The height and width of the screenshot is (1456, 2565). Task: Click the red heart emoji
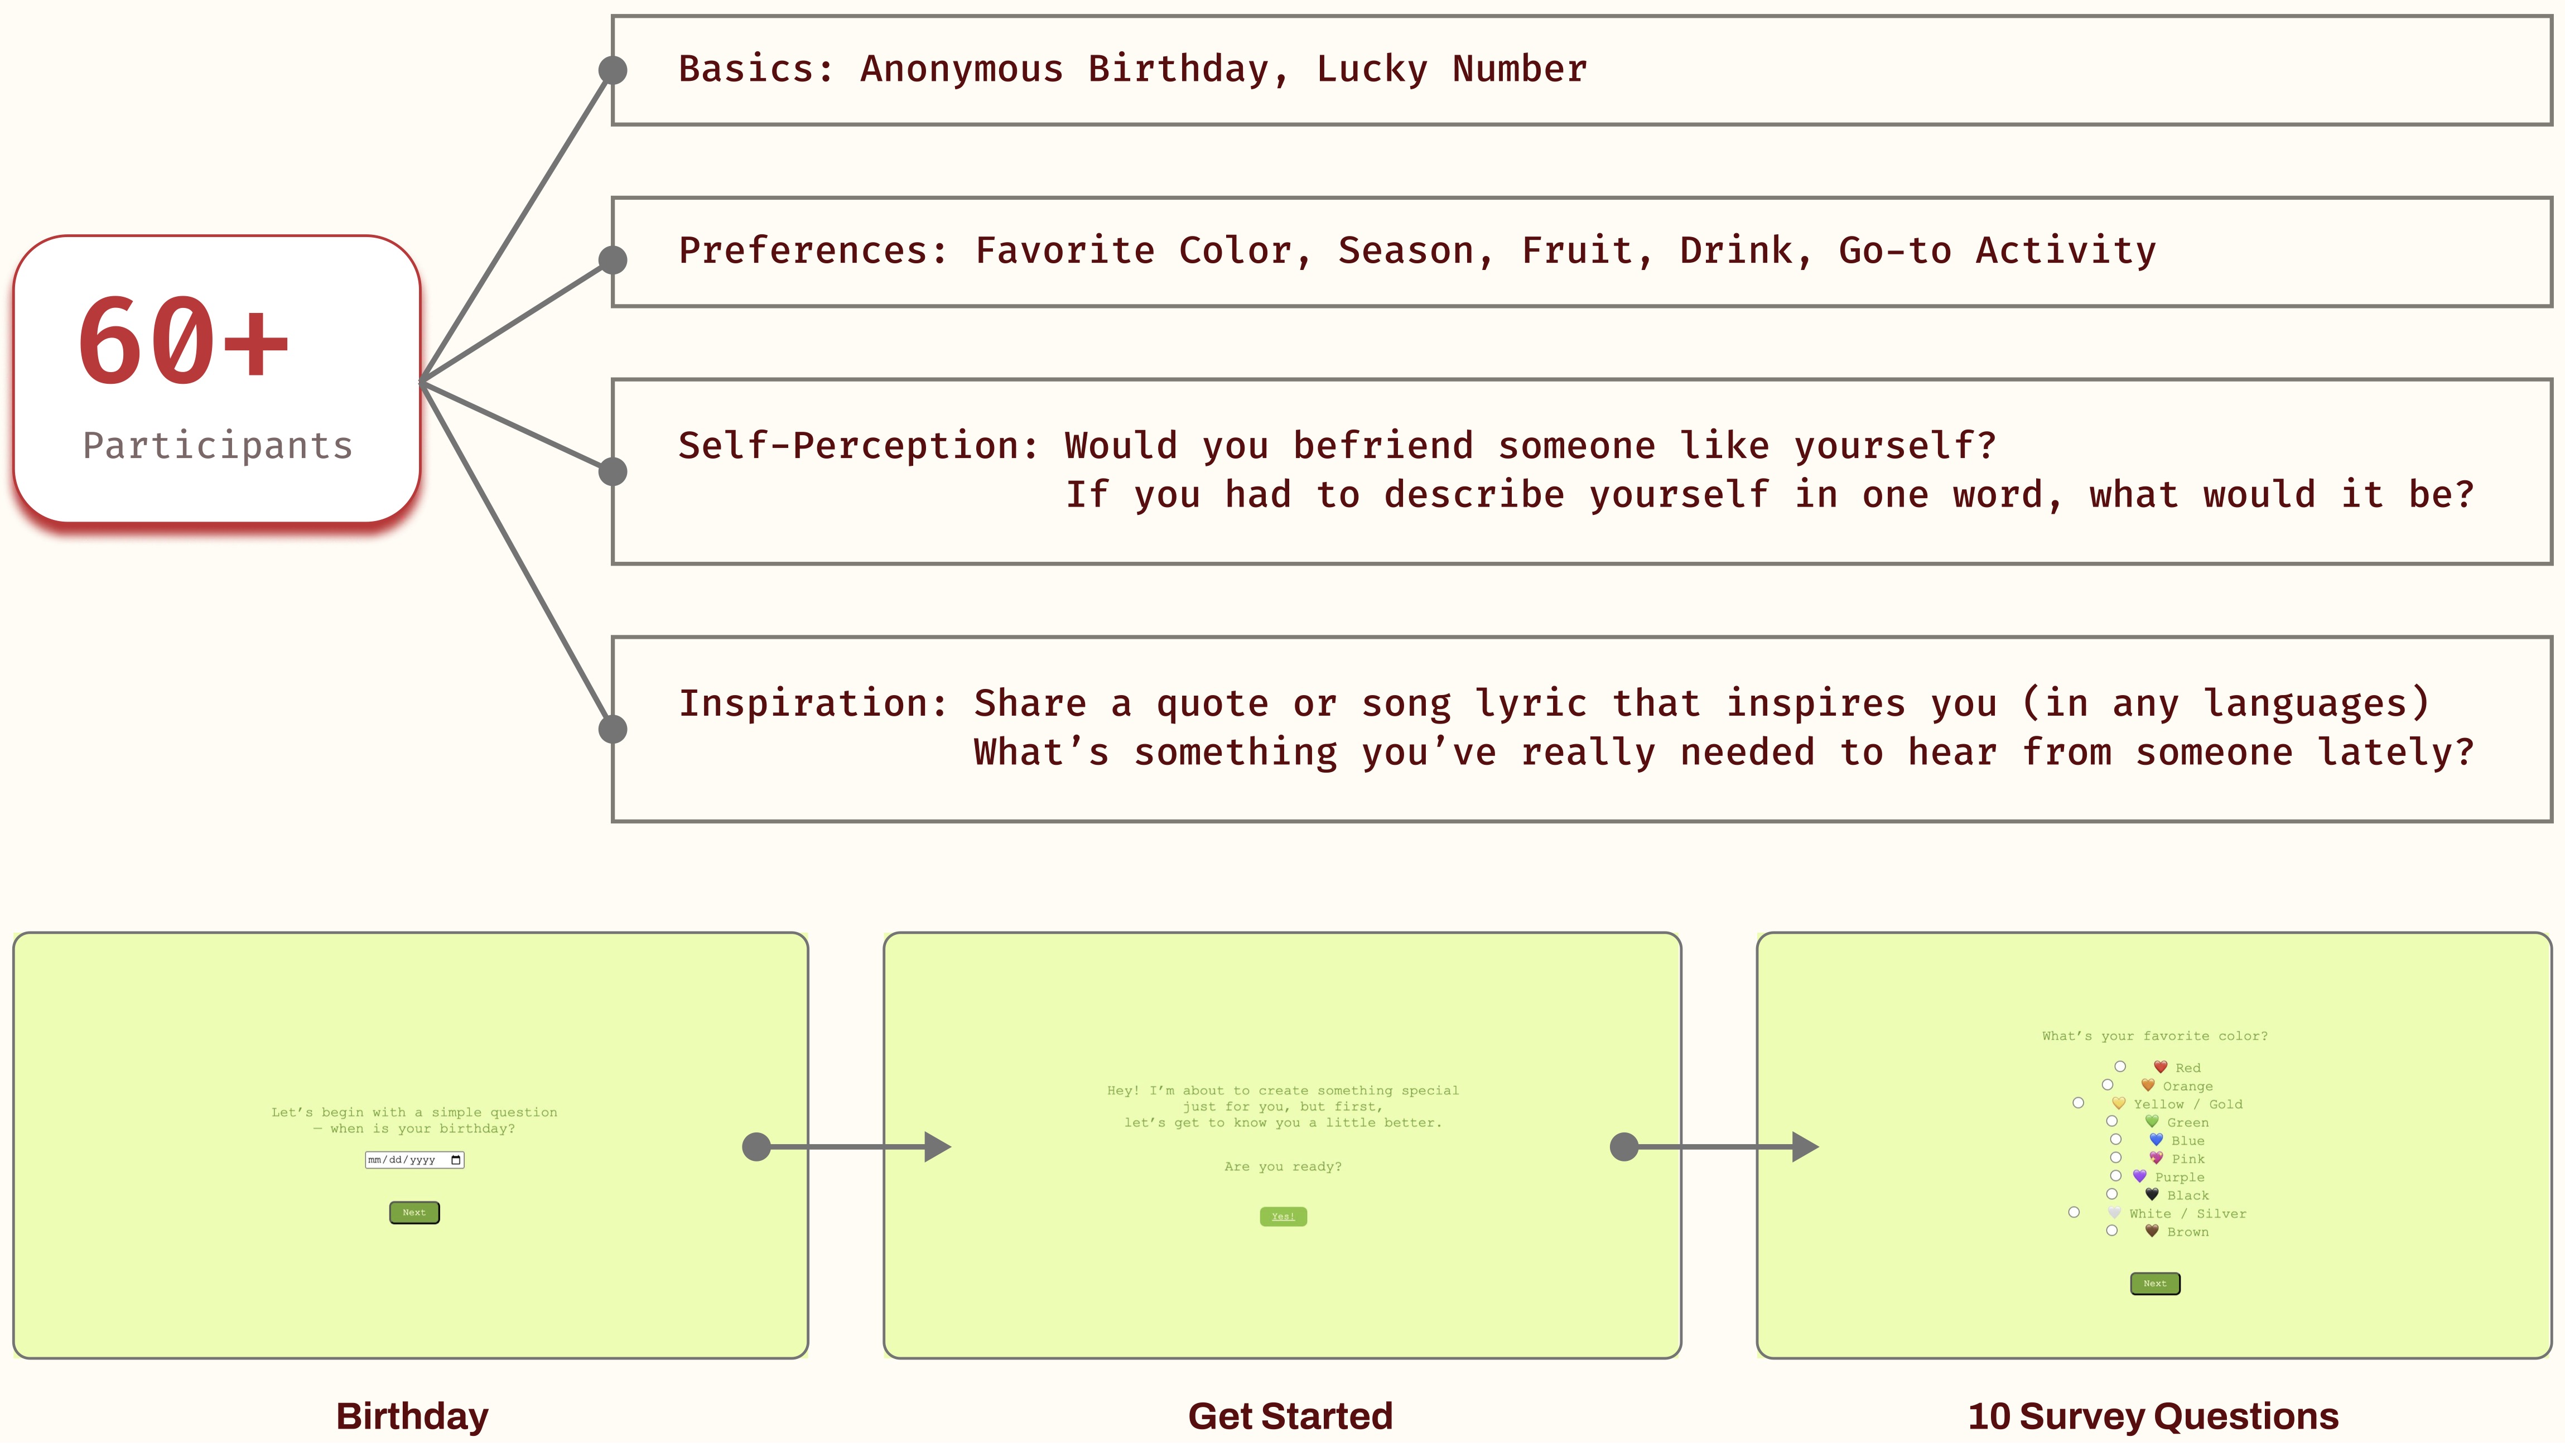tap(2160, 1067)
